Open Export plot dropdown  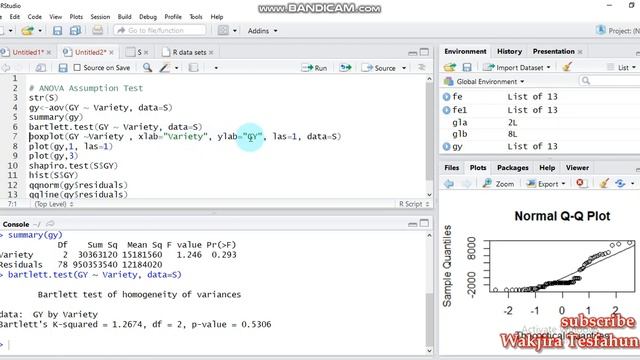pyautogui.click(x=546, y=184)
